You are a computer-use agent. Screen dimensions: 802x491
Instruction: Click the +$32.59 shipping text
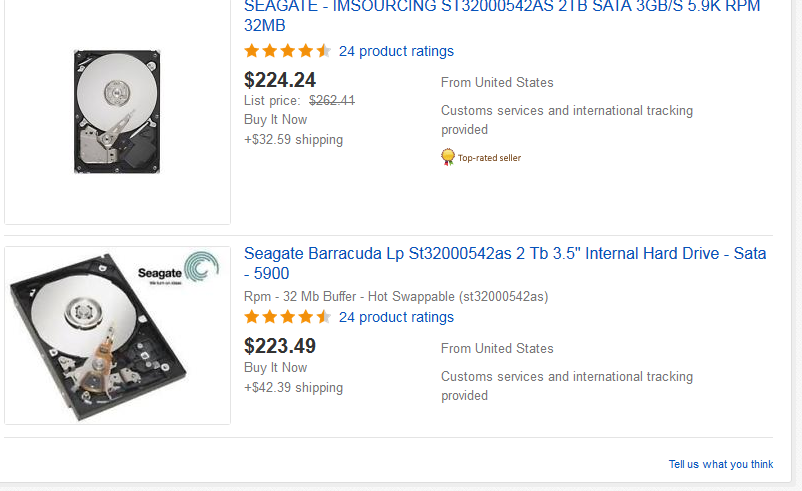click(x=293, y=140)
